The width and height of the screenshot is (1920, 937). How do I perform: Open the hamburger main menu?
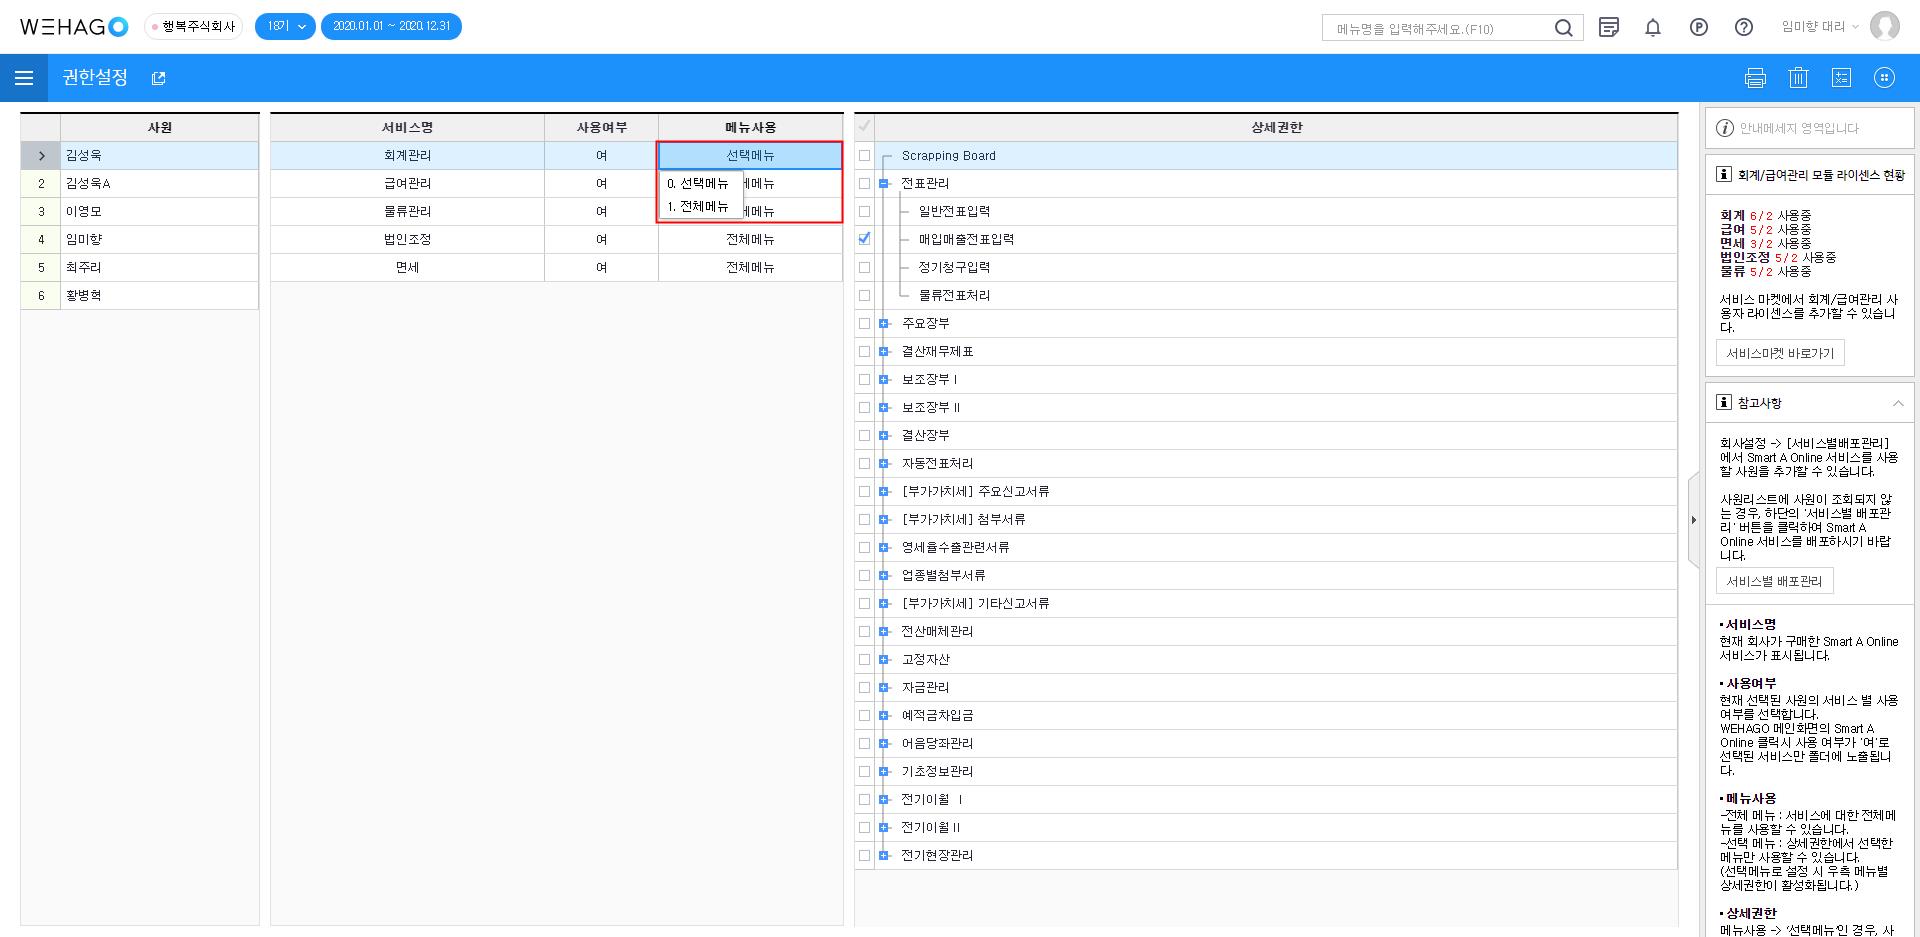24,78
